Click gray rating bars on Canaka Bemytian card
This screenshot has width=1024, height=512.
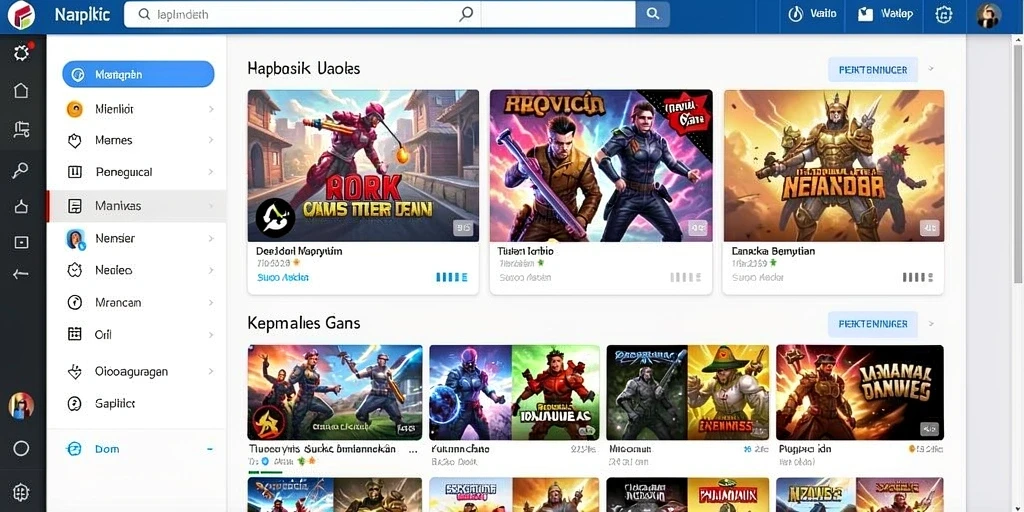[918, 278]
